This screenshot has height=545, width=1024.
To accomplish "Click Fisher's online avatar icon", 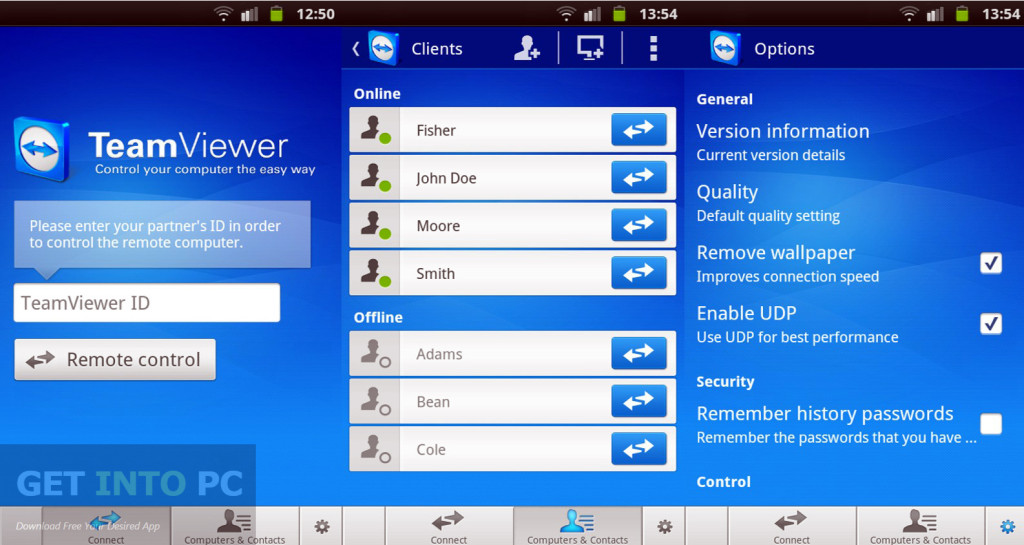I will pos(374,130).
